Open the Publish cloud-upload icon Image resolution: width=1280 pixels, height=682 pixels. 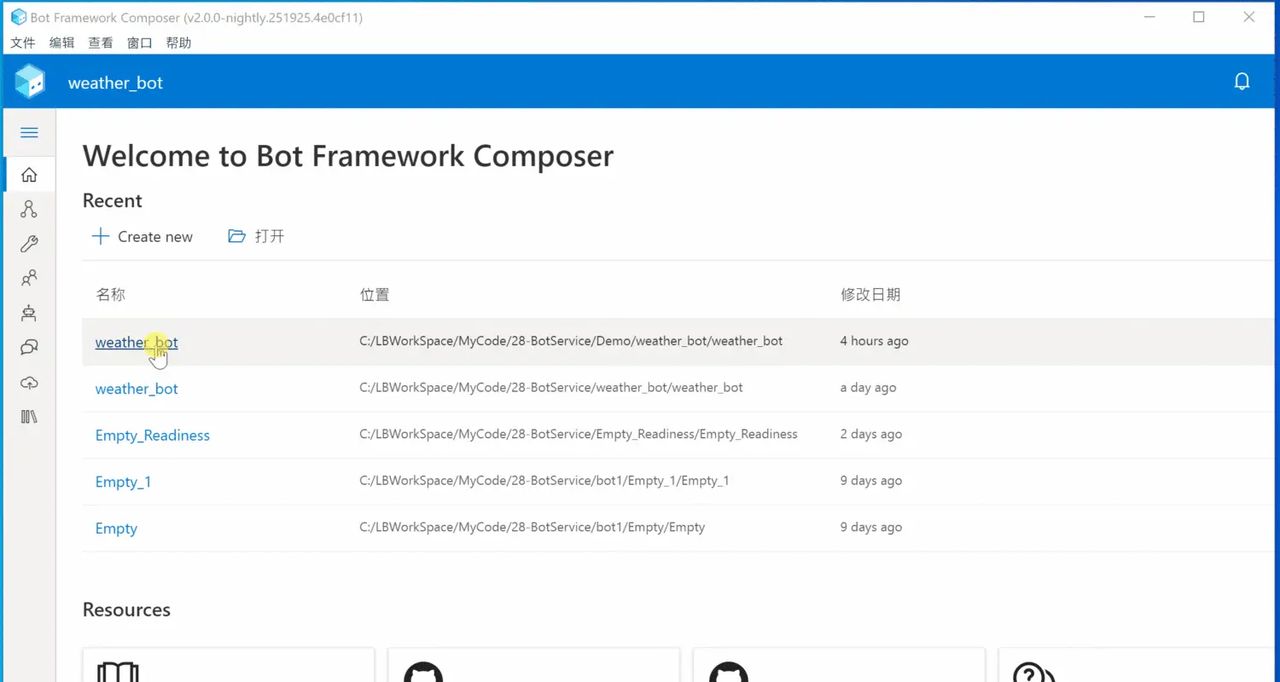(29, 382)
